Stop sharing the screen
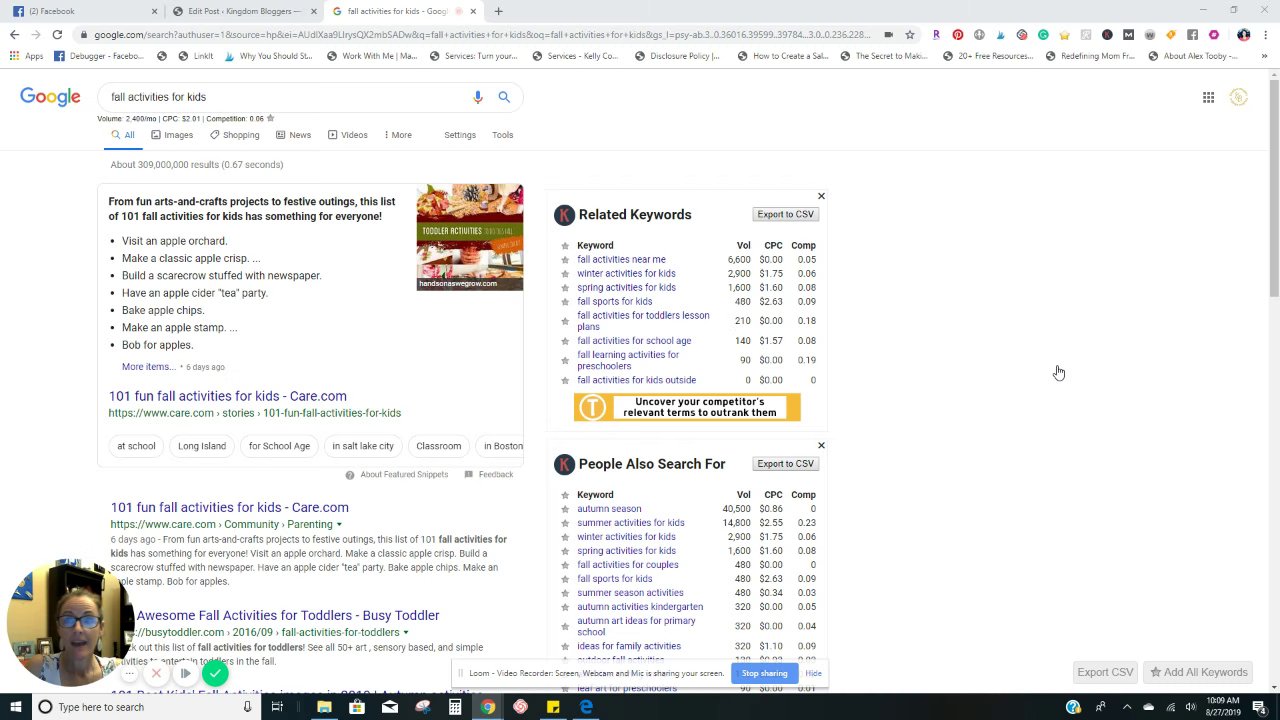The height and width of the screenshot is (720, 1280). 764,673
